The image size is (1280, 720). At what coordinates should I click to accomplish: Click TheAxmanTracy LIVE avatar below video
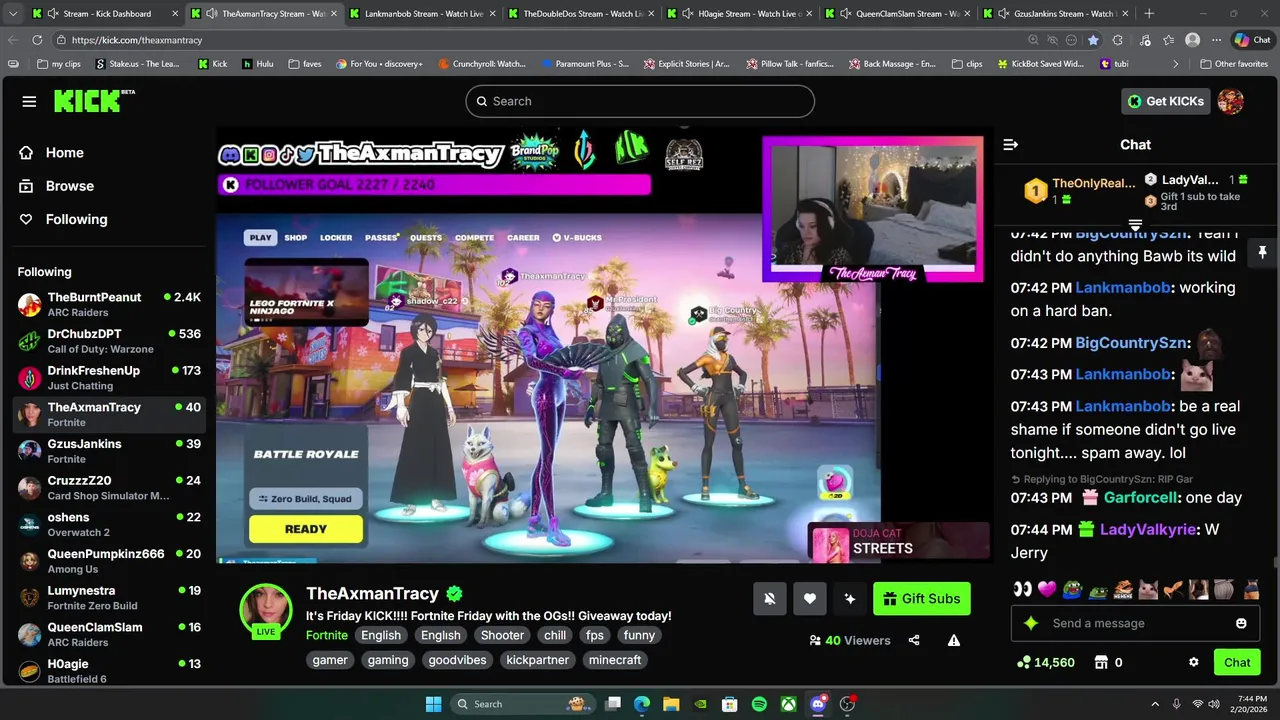(265, 610)
